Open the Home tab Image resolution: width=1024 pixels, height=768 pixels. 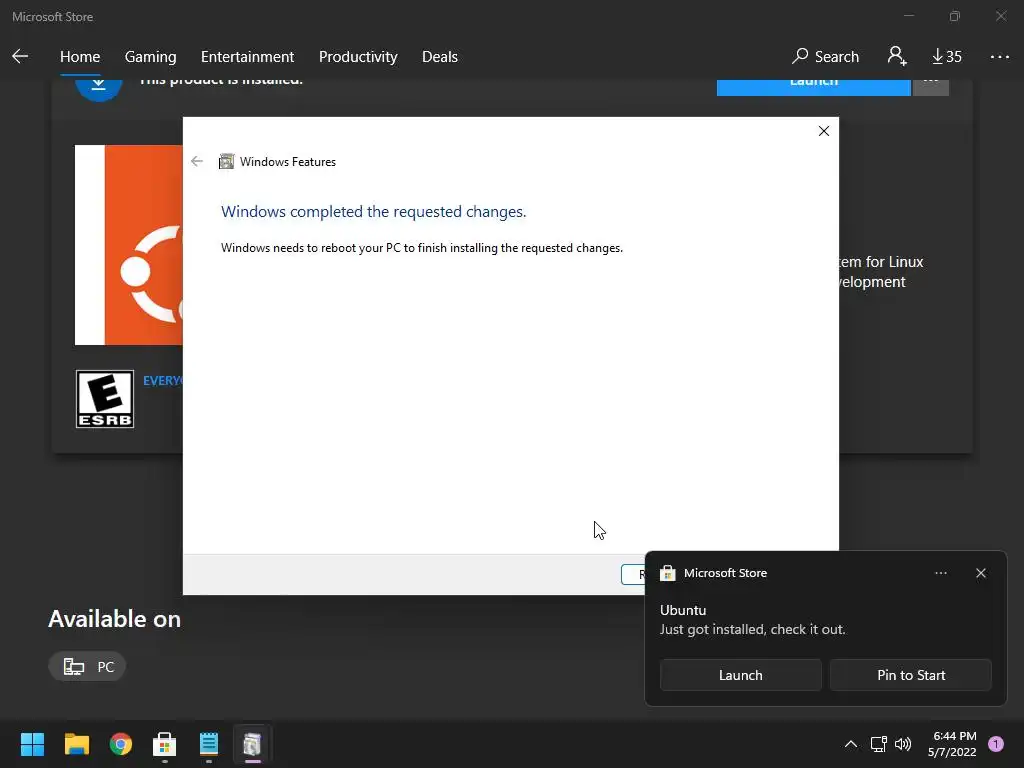tap(80, 57)
